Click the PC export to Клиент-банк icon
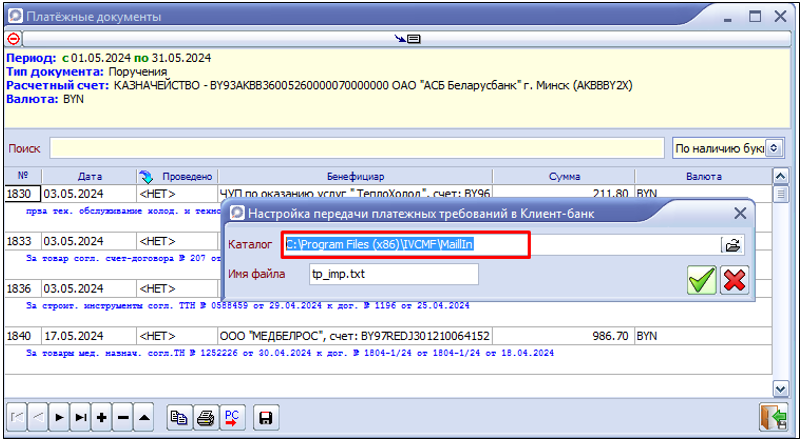The image size is (802, 441). click(232, 416)
